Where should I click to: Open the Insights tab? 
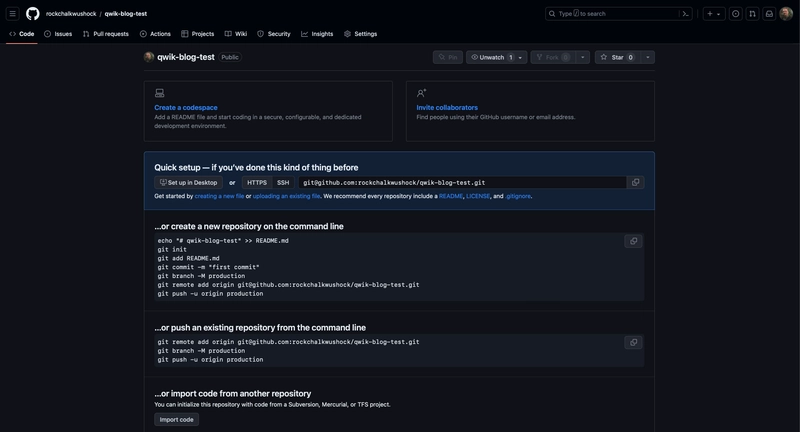317,34
